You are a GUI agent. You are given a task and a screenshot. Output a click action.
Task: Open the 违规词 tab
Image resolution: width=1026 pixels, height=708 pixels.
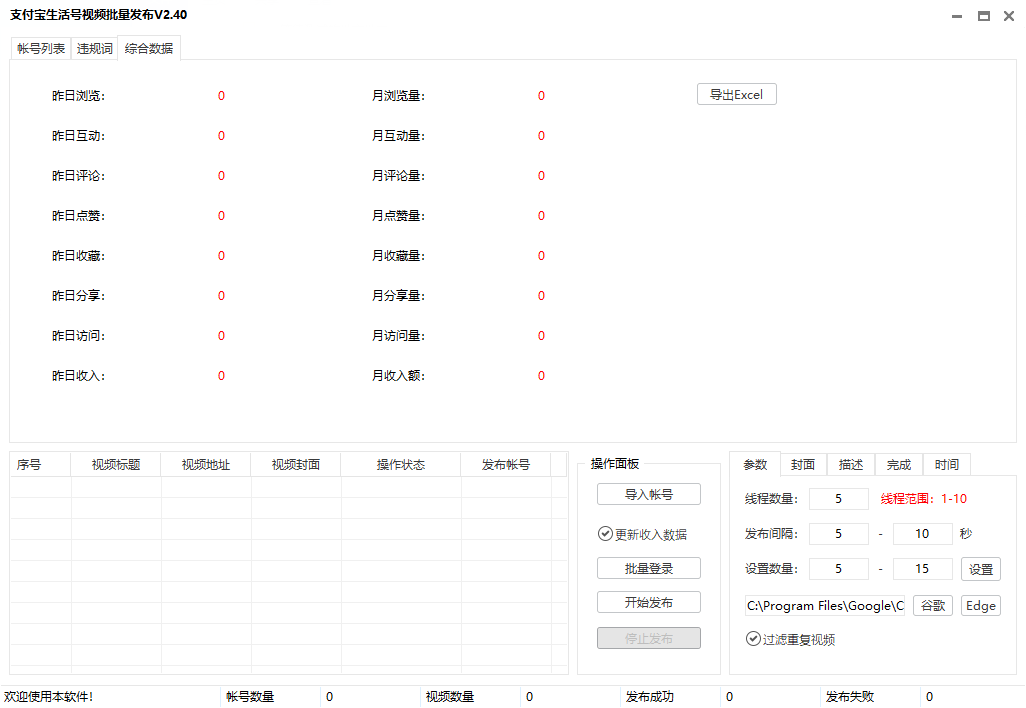(x=94, y=48)
